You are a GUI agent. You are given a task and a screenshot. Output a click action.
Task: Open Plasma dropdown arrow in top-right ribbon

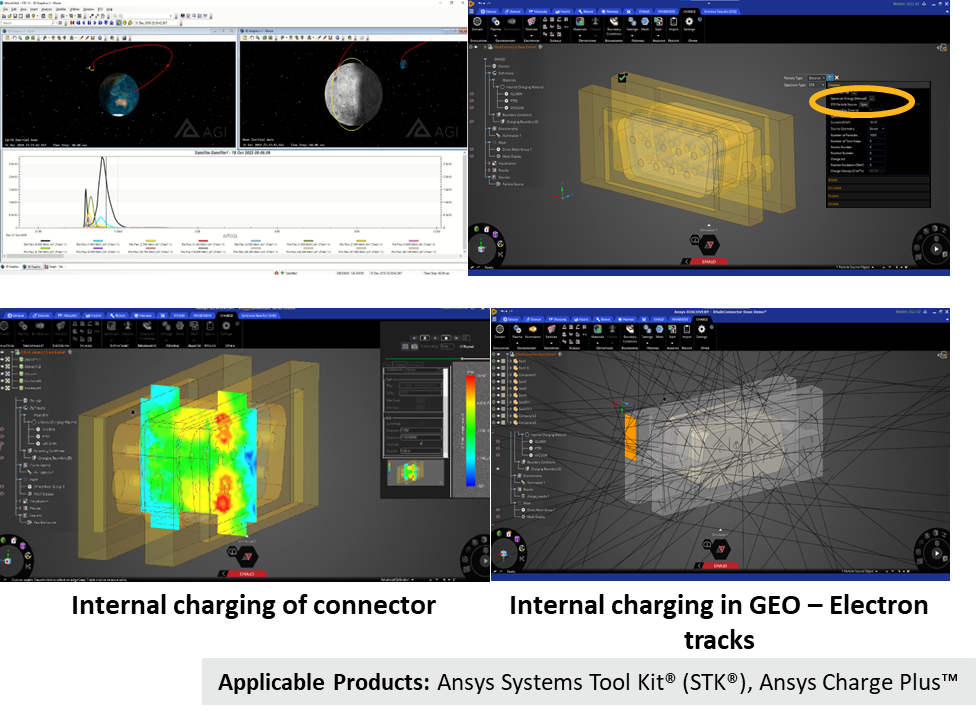coord(495,35)
